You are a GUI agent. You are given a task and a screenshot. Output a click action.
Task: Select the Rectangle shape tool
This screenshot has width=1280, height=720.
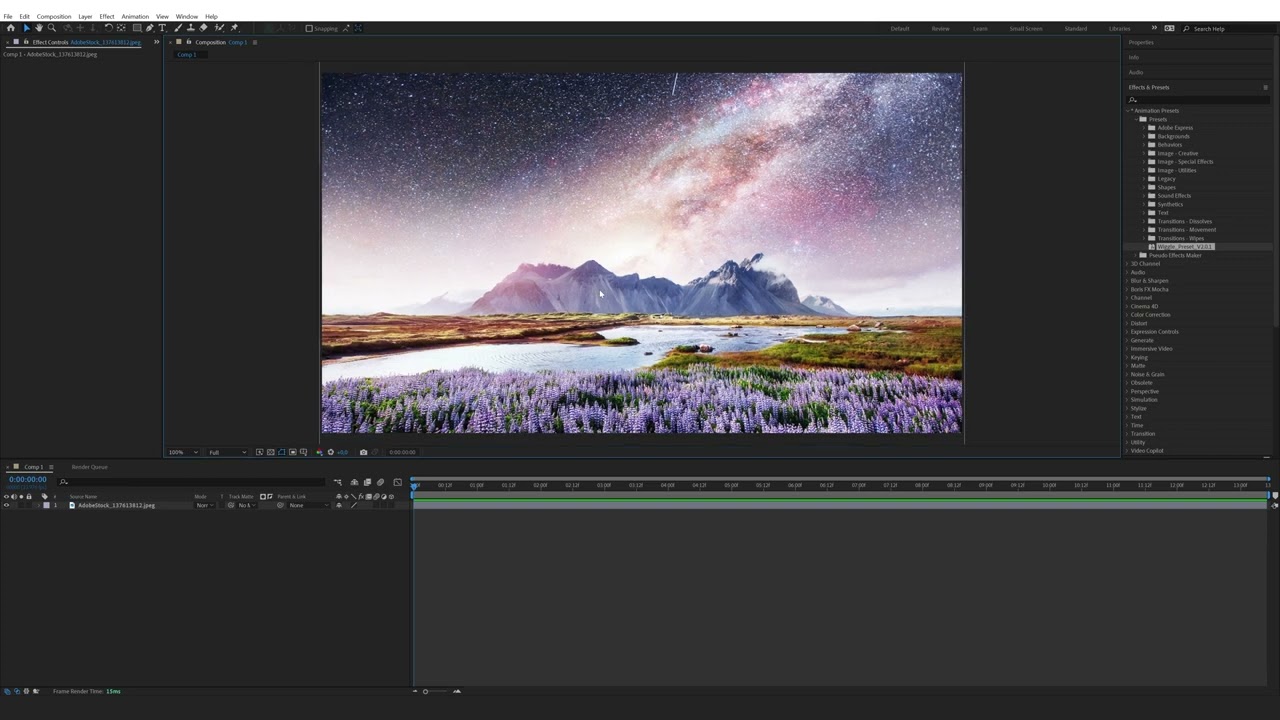tap(137, 28)
